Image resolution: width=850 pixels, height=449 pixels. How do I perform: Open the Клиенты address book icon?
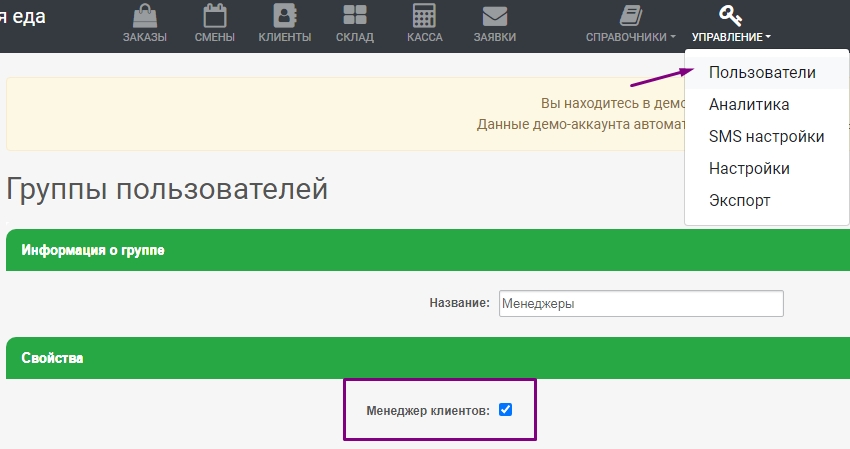click(284, 16)
